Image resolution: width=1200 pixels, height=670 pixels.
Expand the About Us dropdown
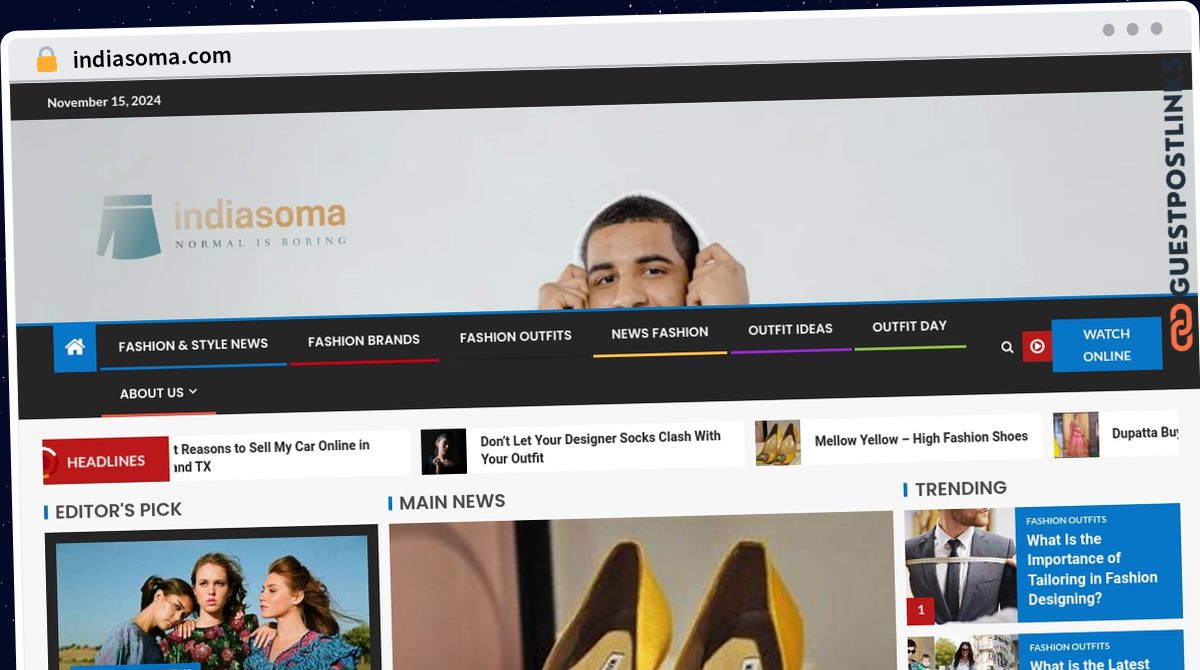158,393
